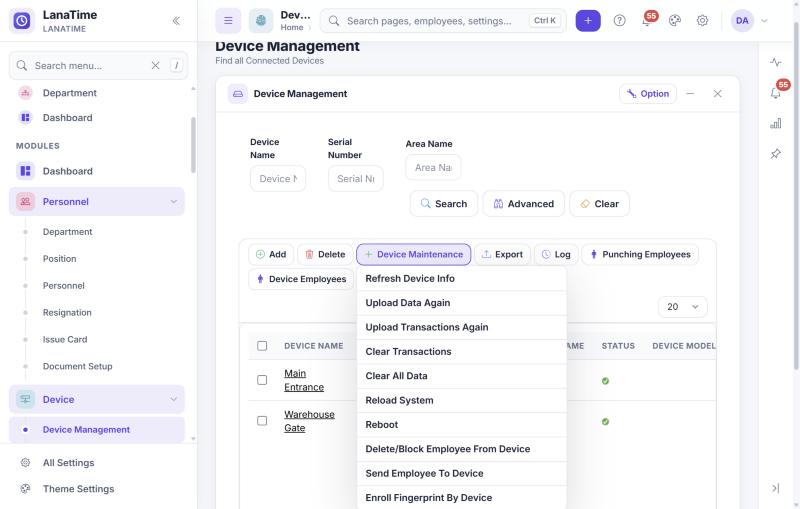Click the Device module icon

[x=25, y=399]
